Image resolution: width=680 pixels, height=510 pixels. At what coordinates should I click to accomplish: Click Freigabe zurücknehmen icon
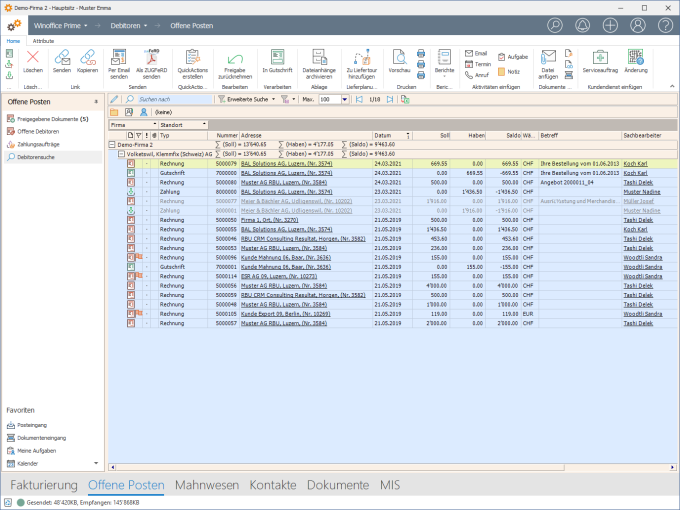click(235, 58)
